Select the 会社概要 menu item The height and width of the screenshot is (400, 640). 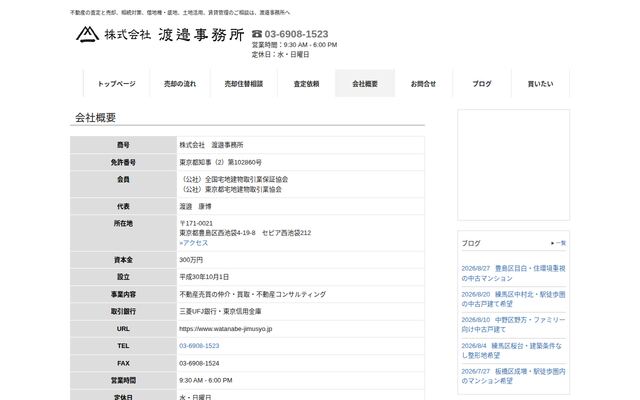(365, 84)
